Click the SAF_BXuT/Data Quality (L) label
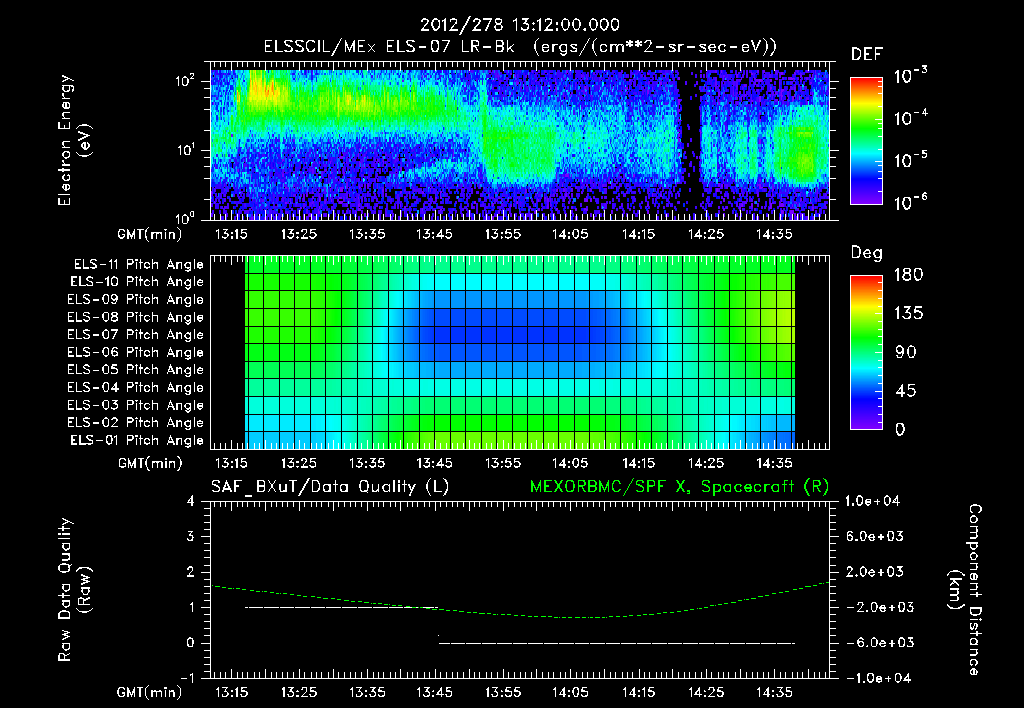The width and height of the screenshot is (1024, 708). pos(330,487)
